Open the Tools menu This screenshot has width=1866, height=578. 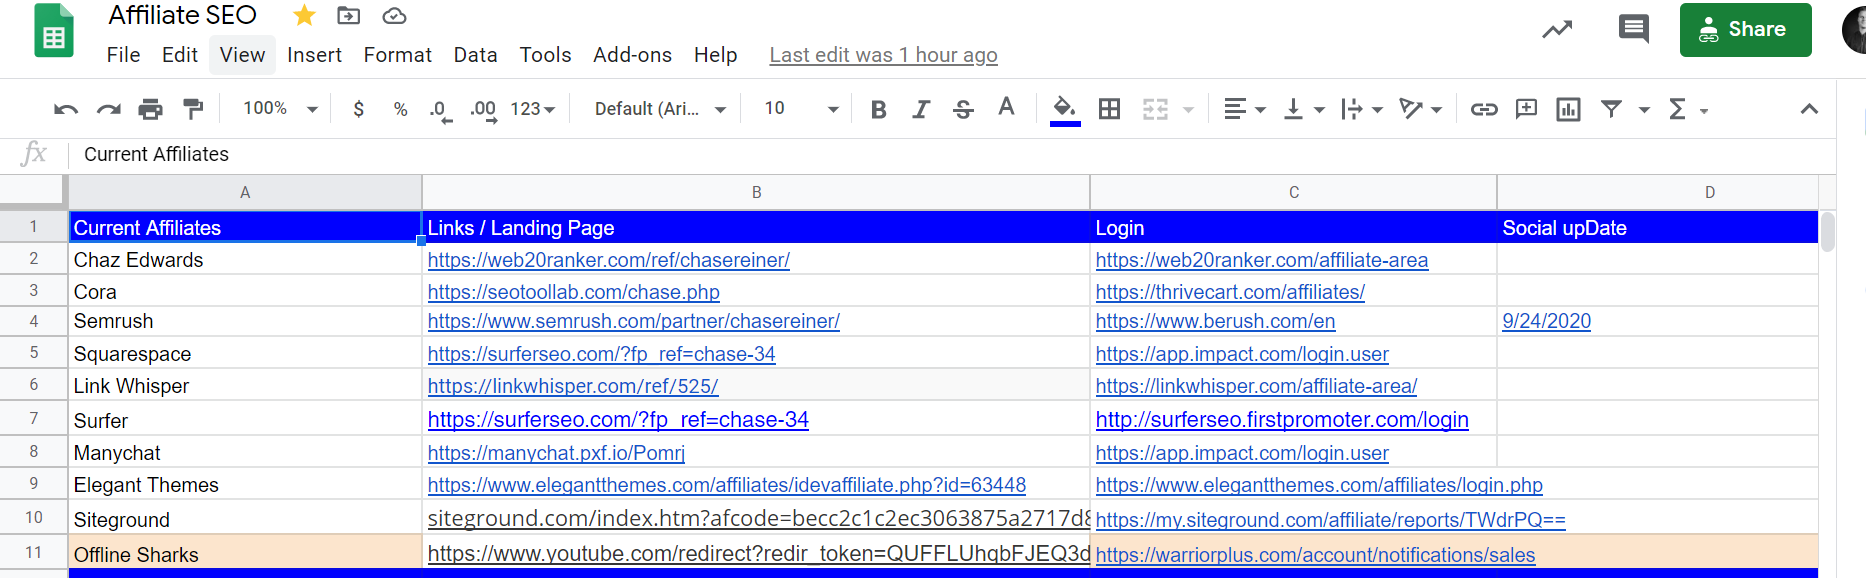[x=545, y=55]
